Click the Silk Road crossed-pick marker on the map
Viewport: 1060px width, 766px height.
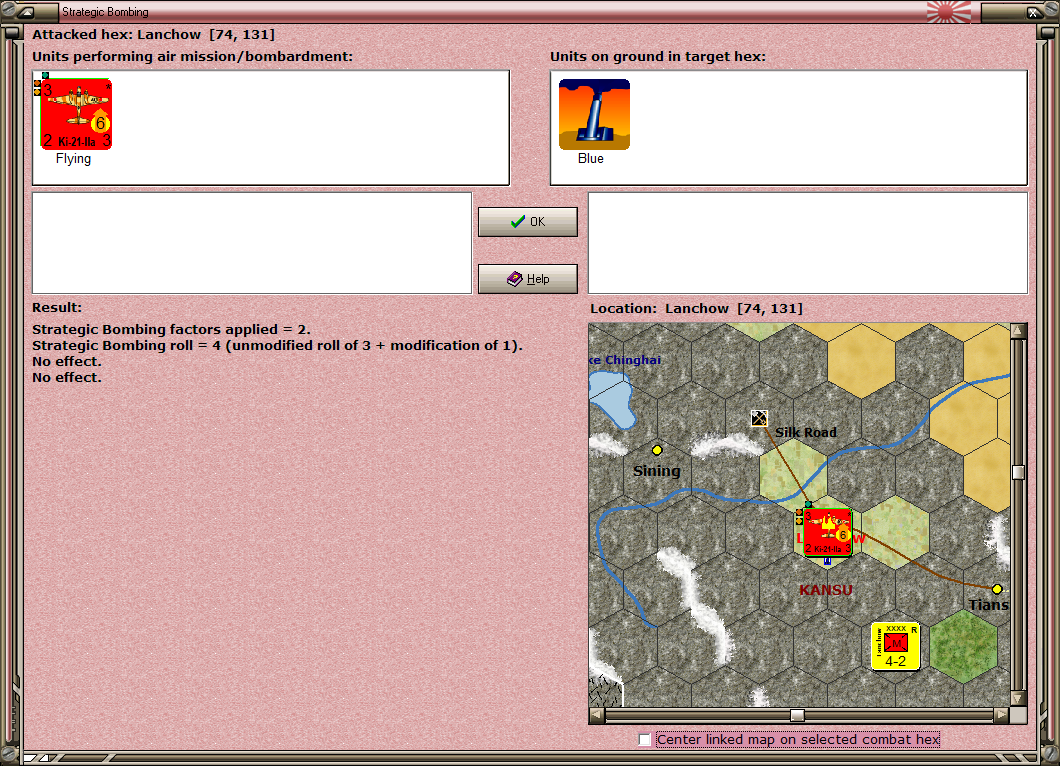click(759, 418)
